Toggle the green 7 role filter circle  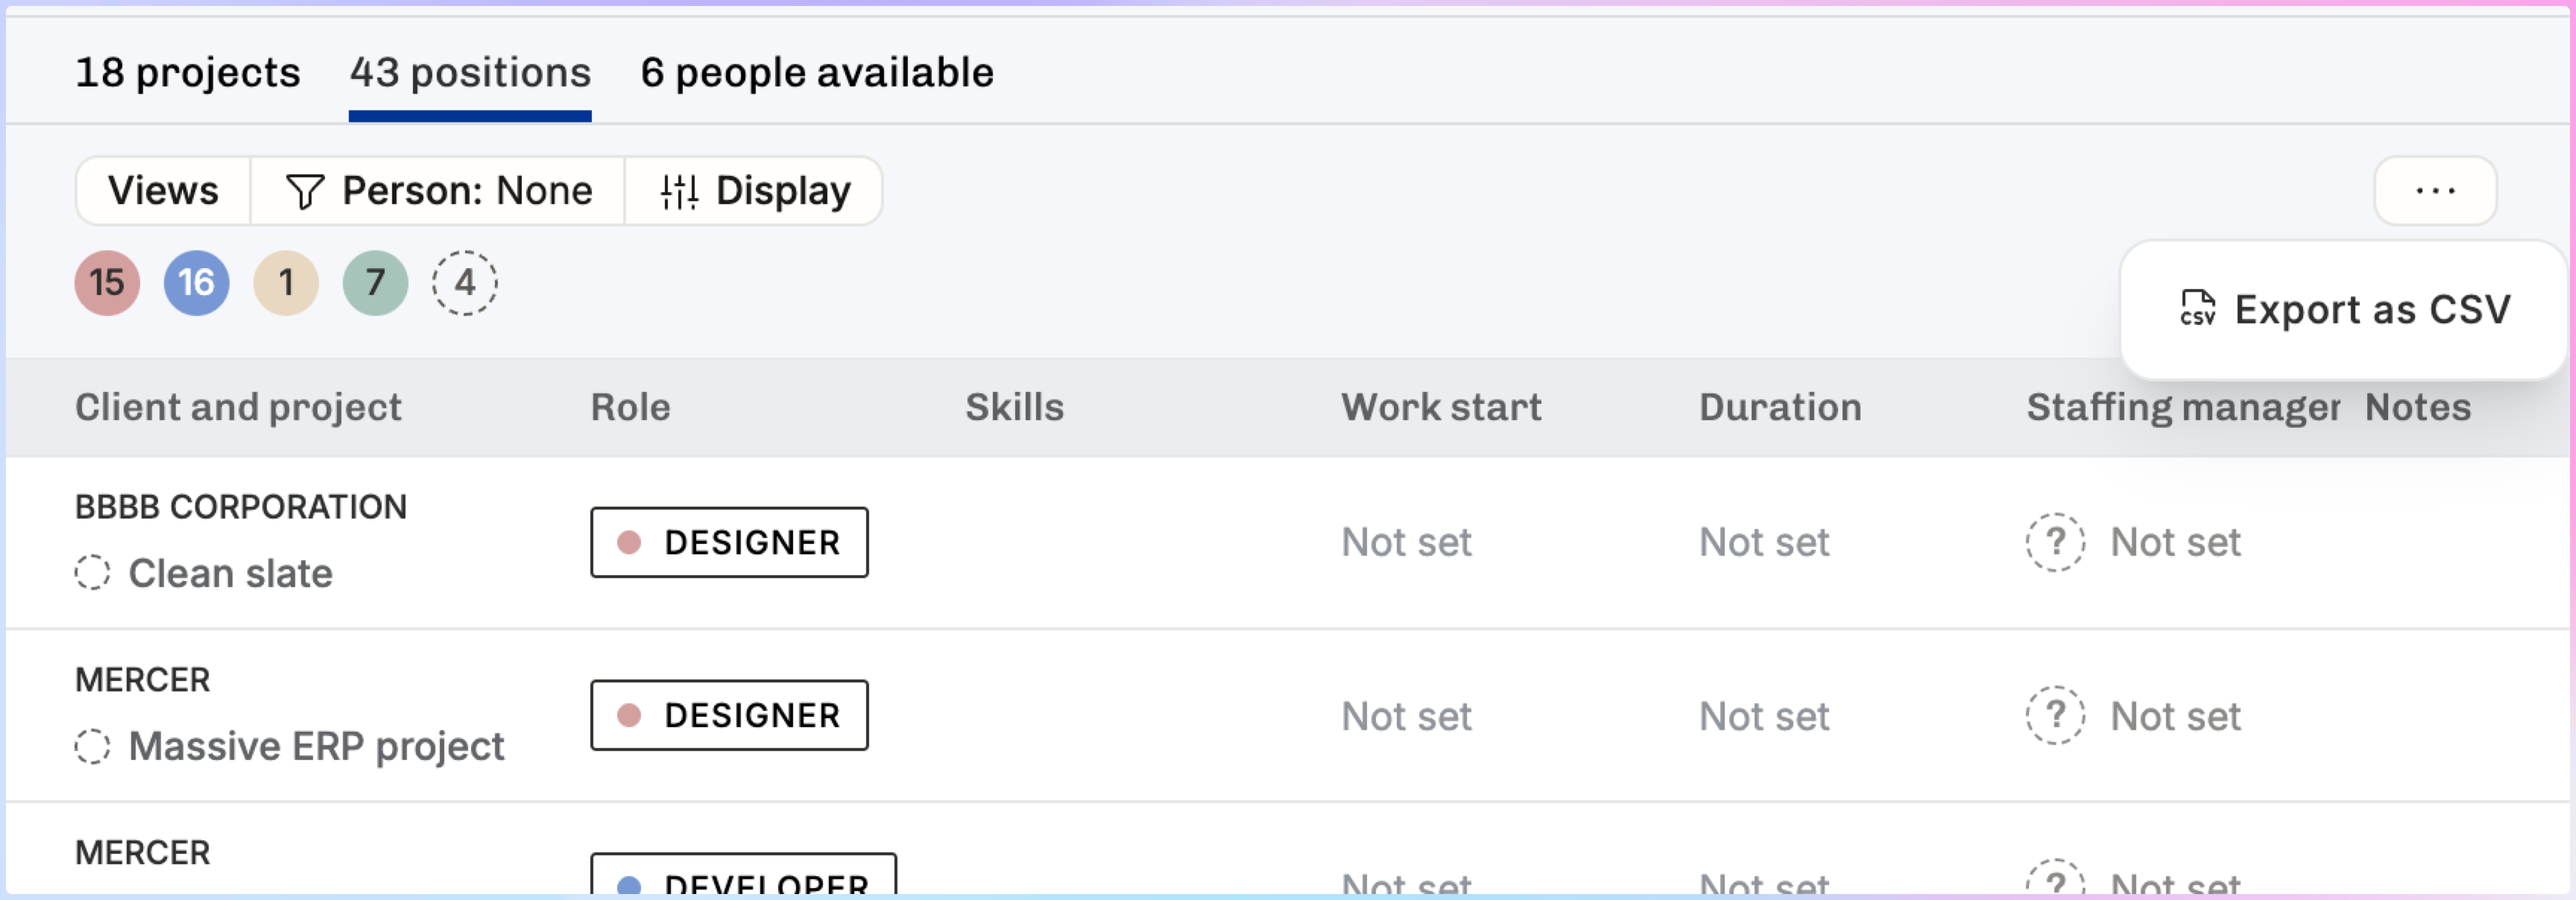pos(375,283)
